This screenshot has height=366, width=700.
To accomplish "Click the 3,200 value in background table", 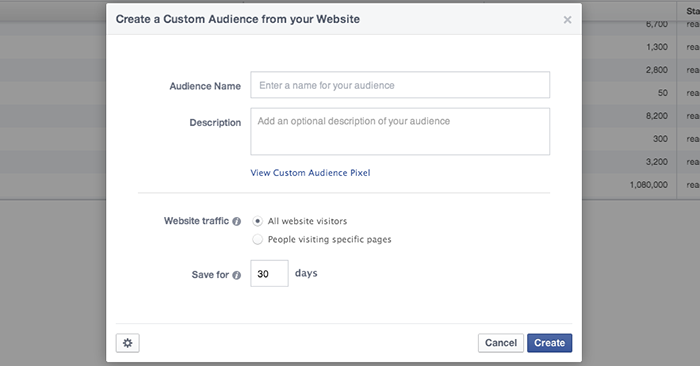I will [x=657, y=162].
